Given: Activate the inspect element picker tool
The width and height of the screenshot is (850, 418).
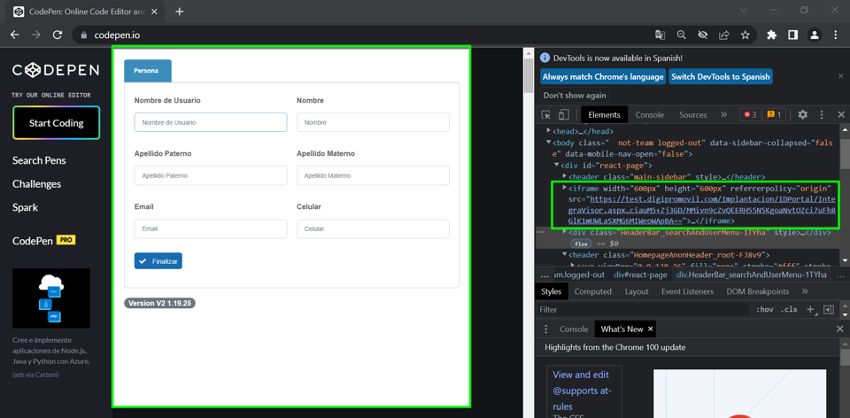Looking at the screenshot, I should (546, 115).
